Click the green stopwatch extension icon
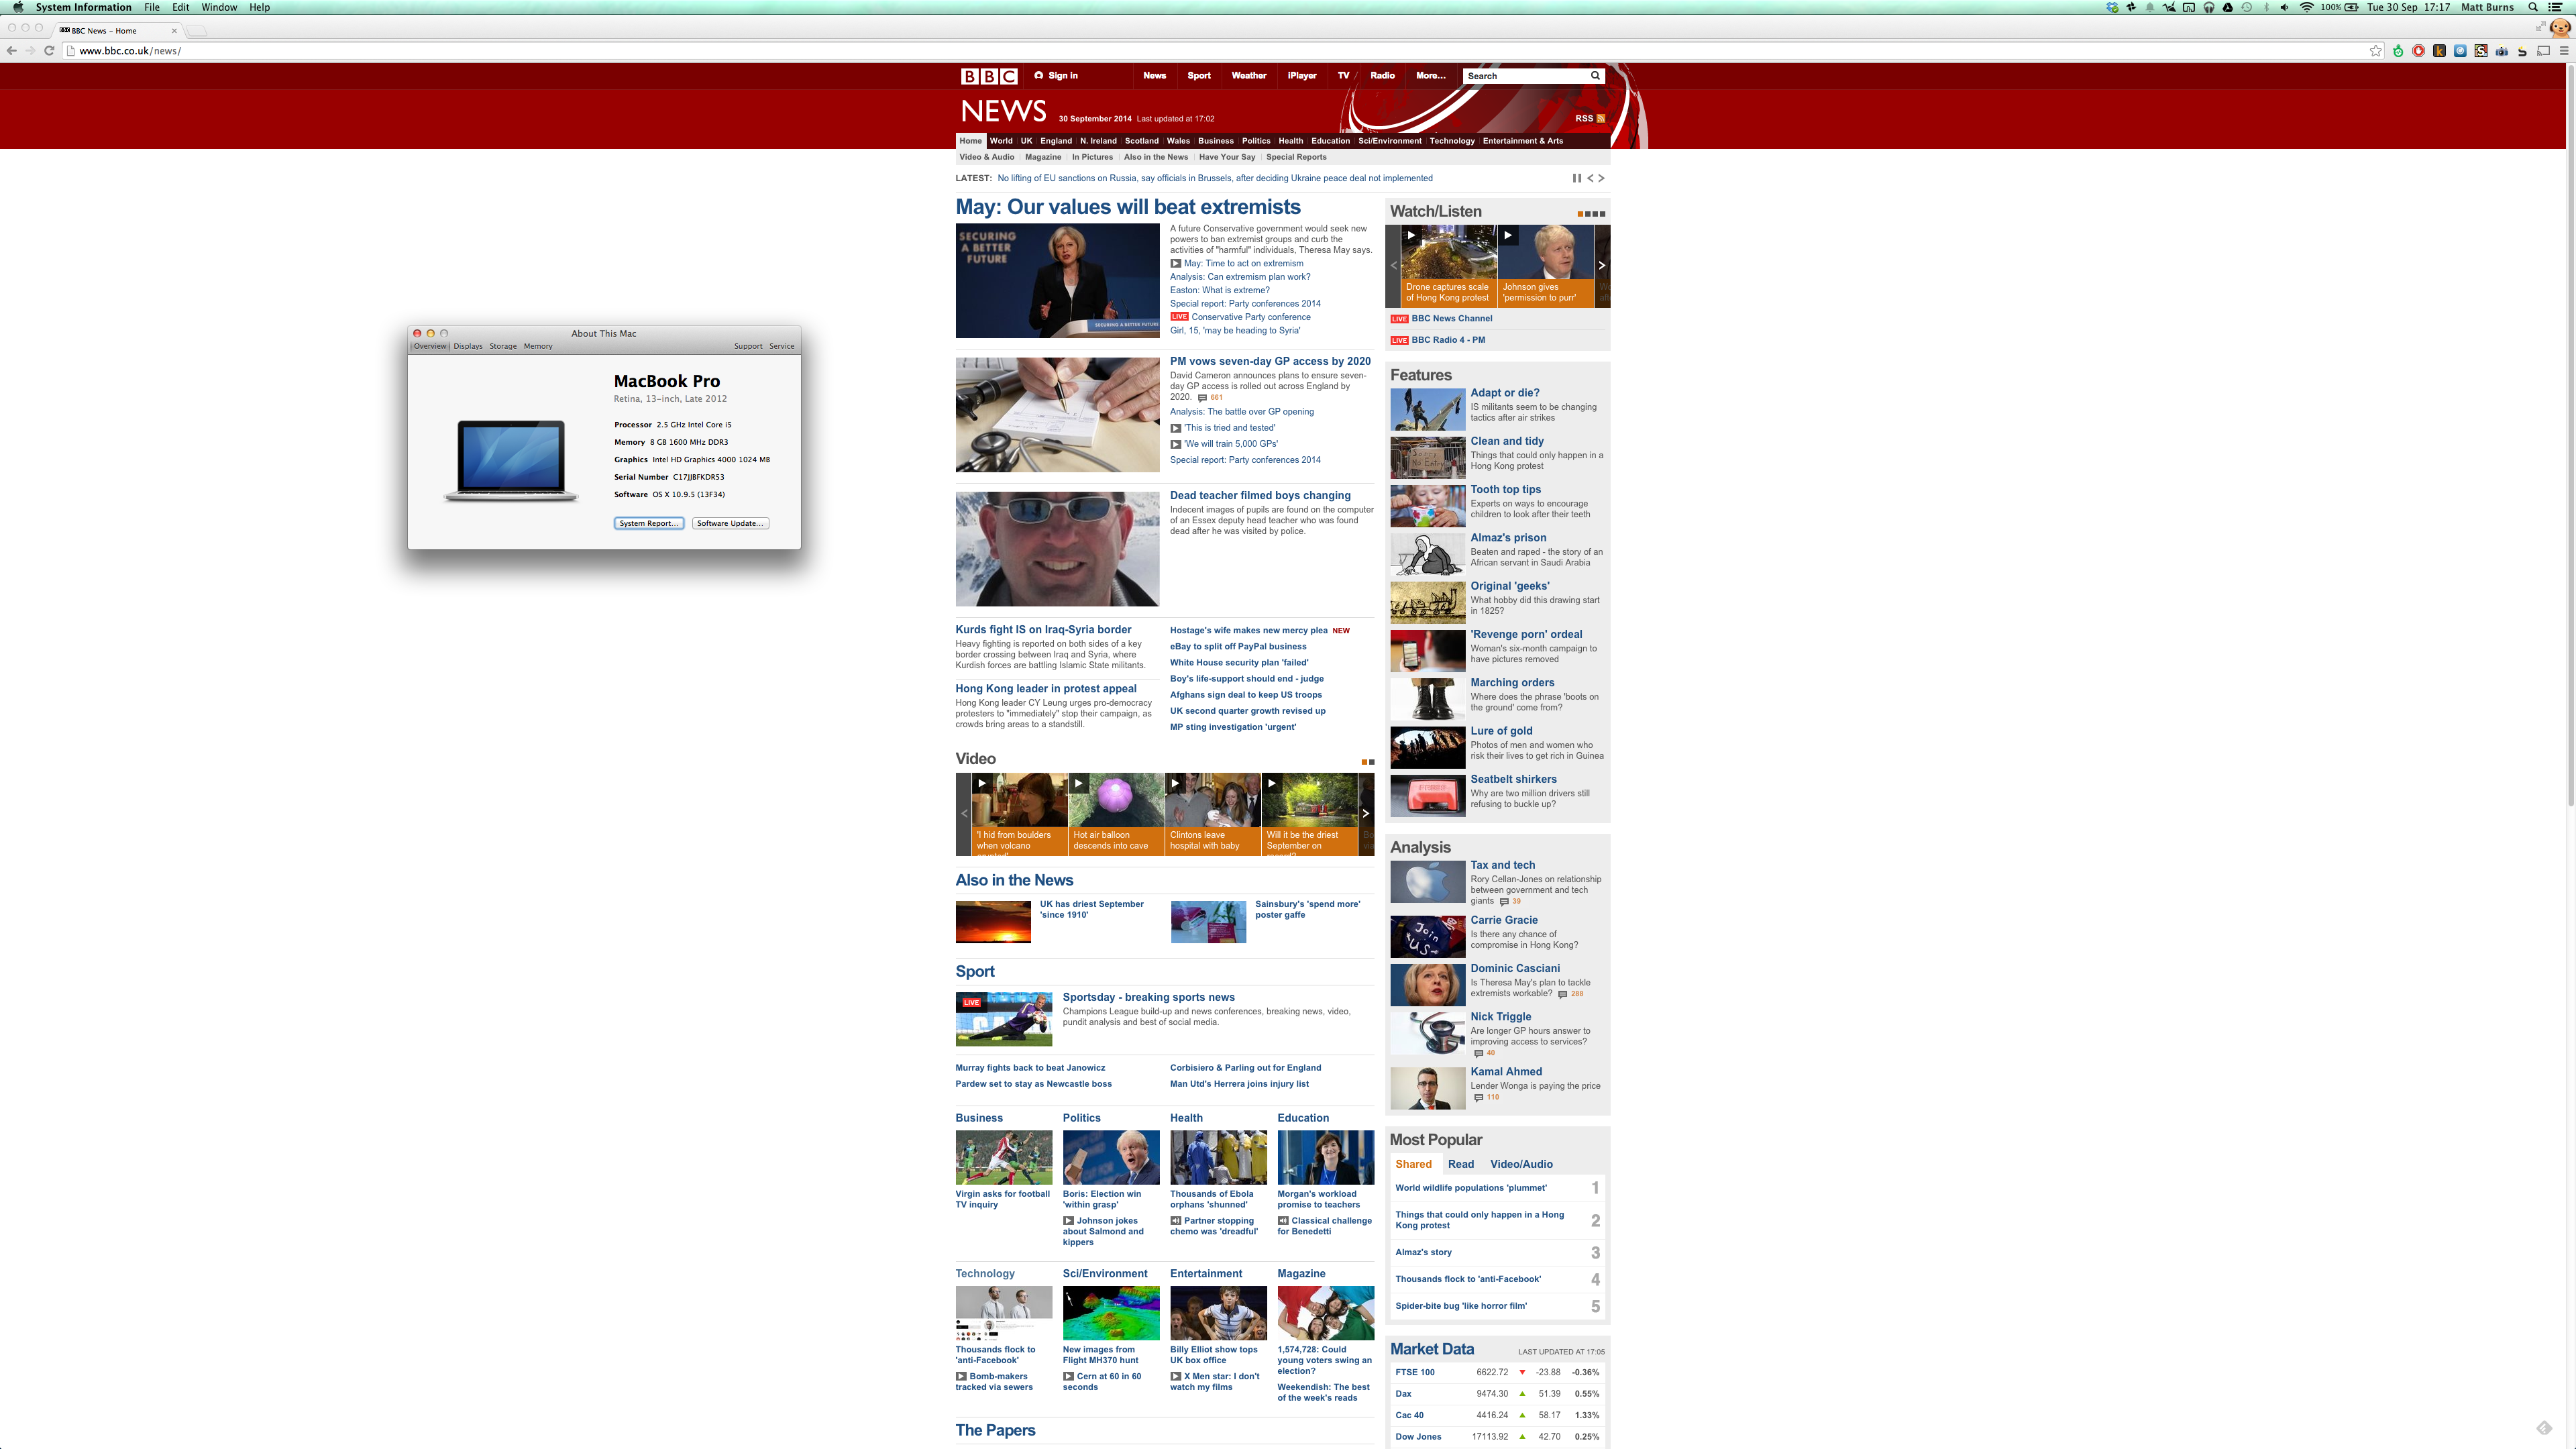2576x1449 pixels. click(x=2397, y=51)
